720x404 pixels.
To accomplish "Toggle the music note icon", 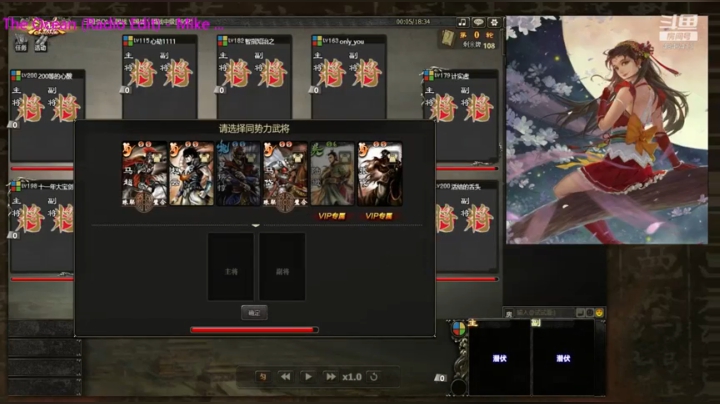I will point(462,22).
